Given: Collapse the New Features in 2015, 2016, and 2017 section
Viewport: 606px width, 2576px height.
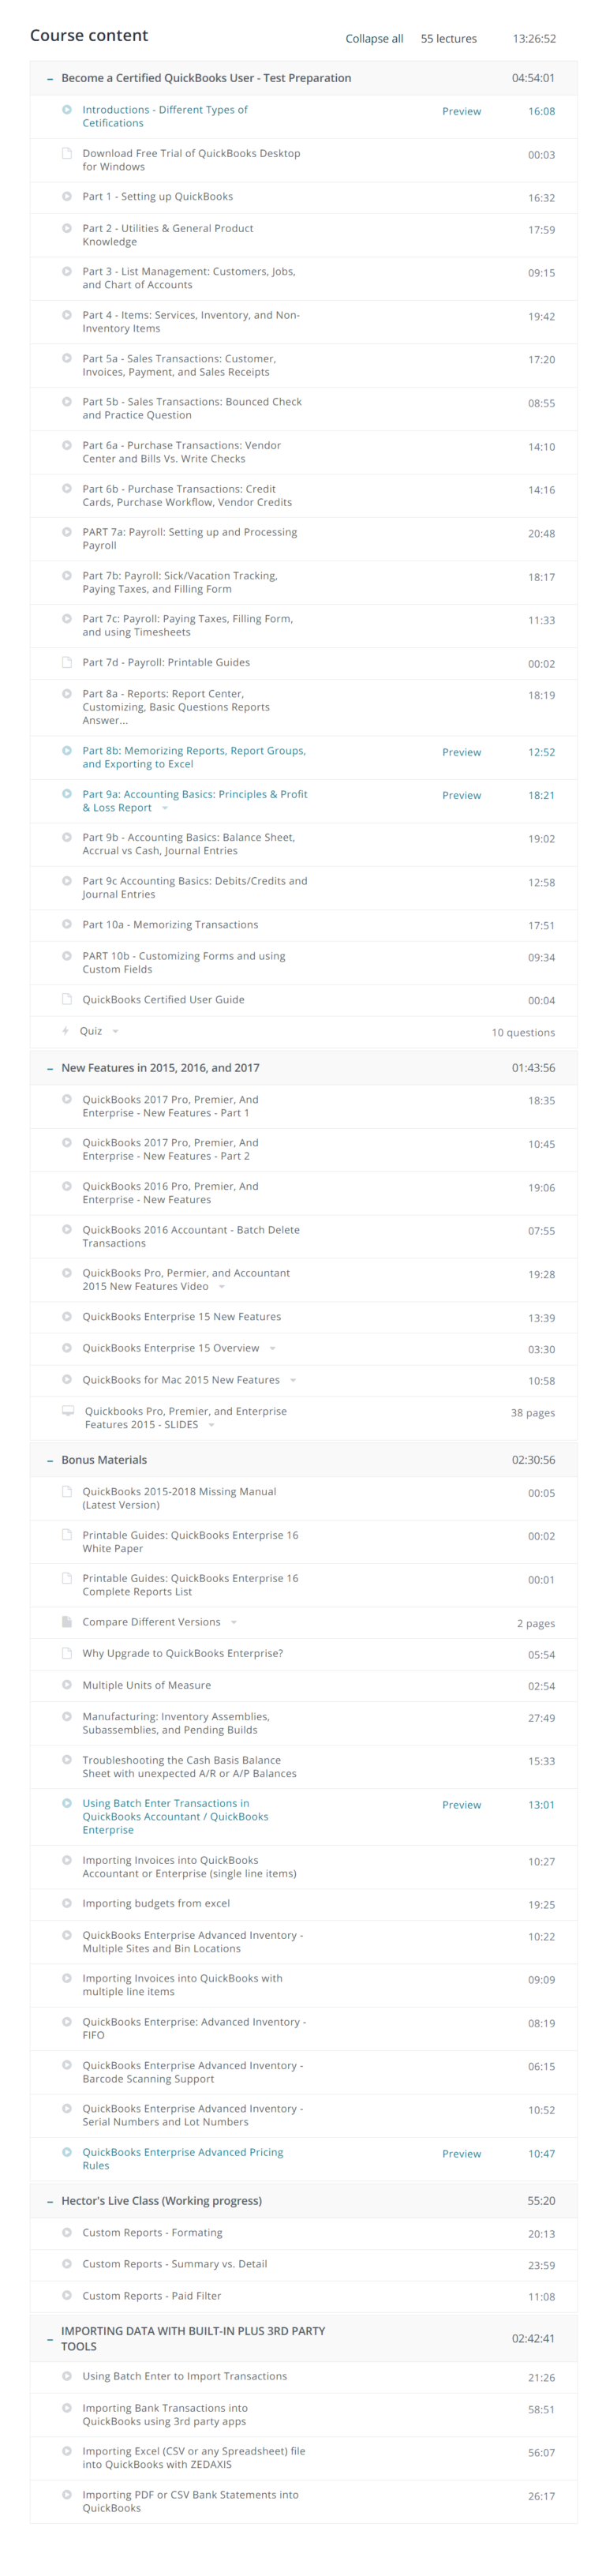Looking at the screenshot, I should (50, 1068).
